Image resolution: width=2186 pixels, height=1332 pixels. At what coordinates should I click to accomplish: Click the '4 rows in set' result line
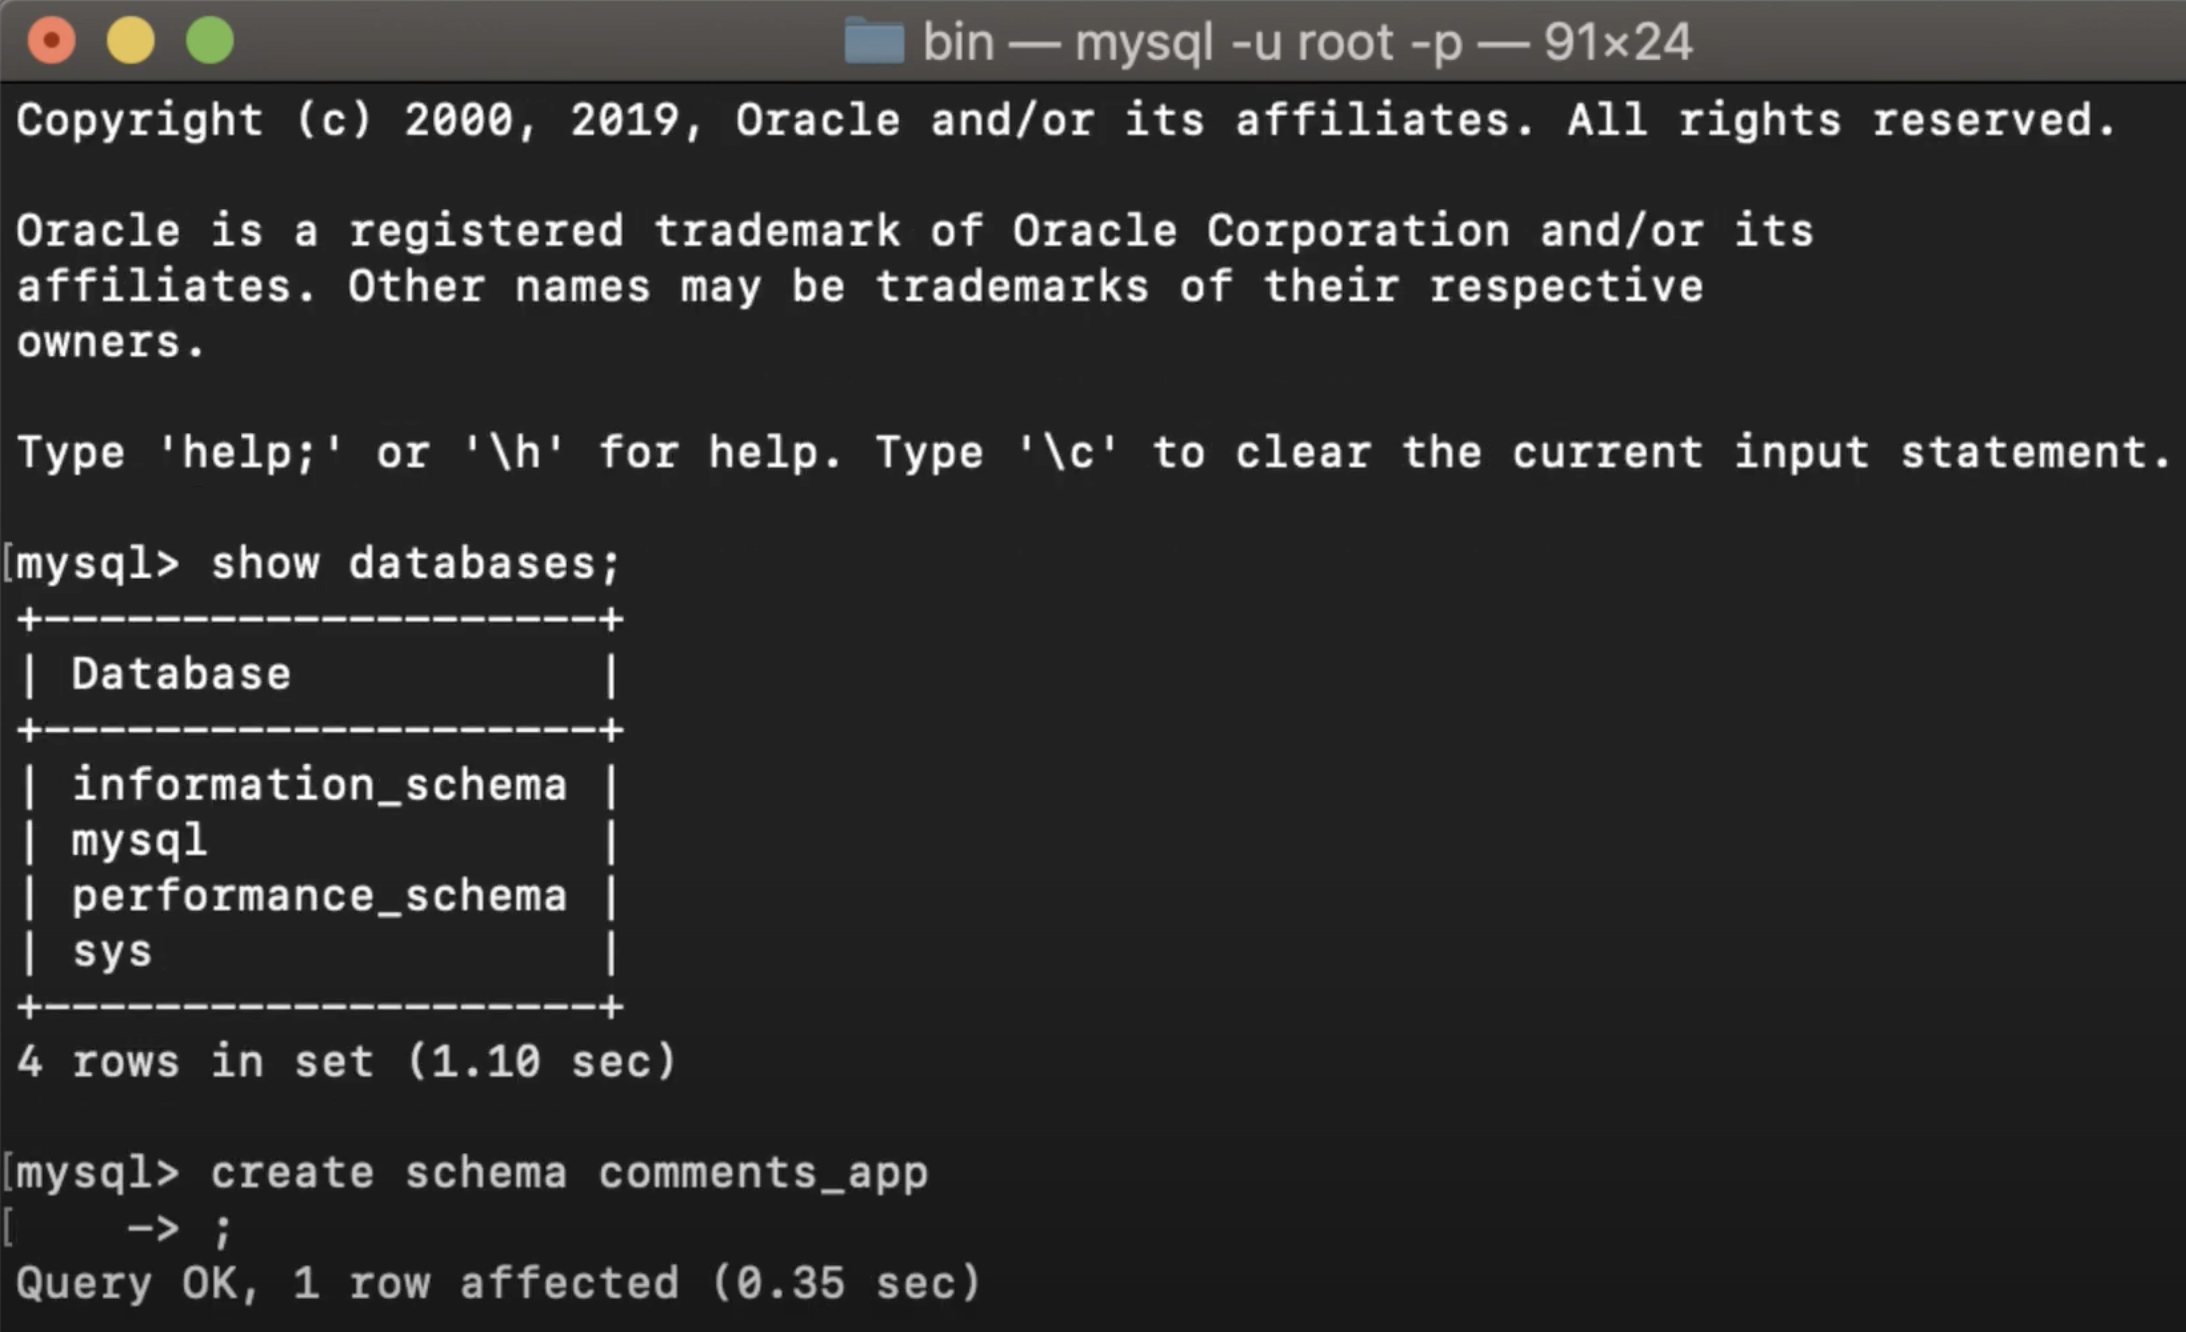[345, 1061]
